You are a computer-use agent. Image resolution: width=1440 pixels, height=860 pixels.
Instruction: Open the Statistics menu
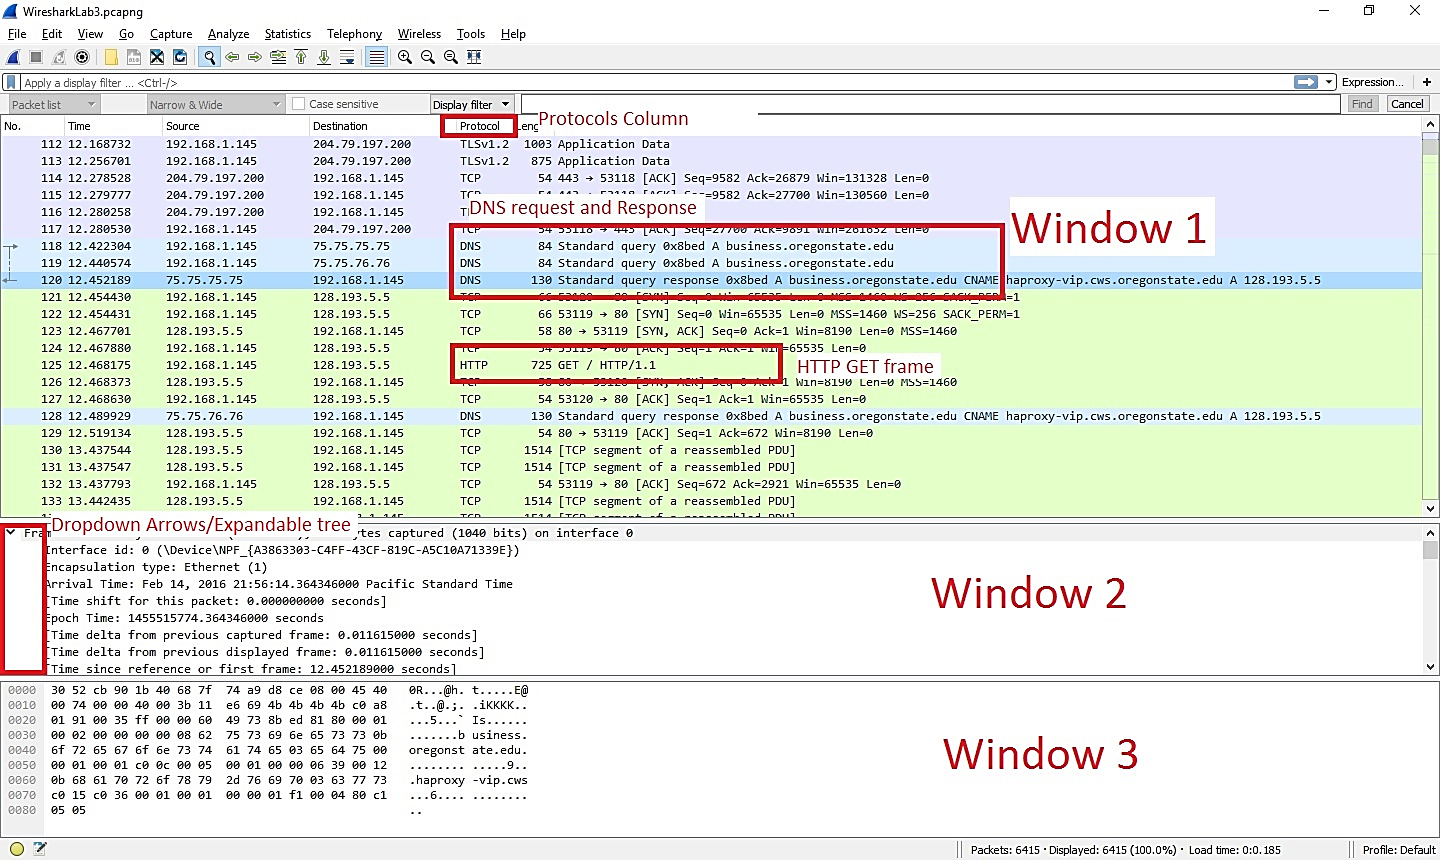click(x=288, y=33)
